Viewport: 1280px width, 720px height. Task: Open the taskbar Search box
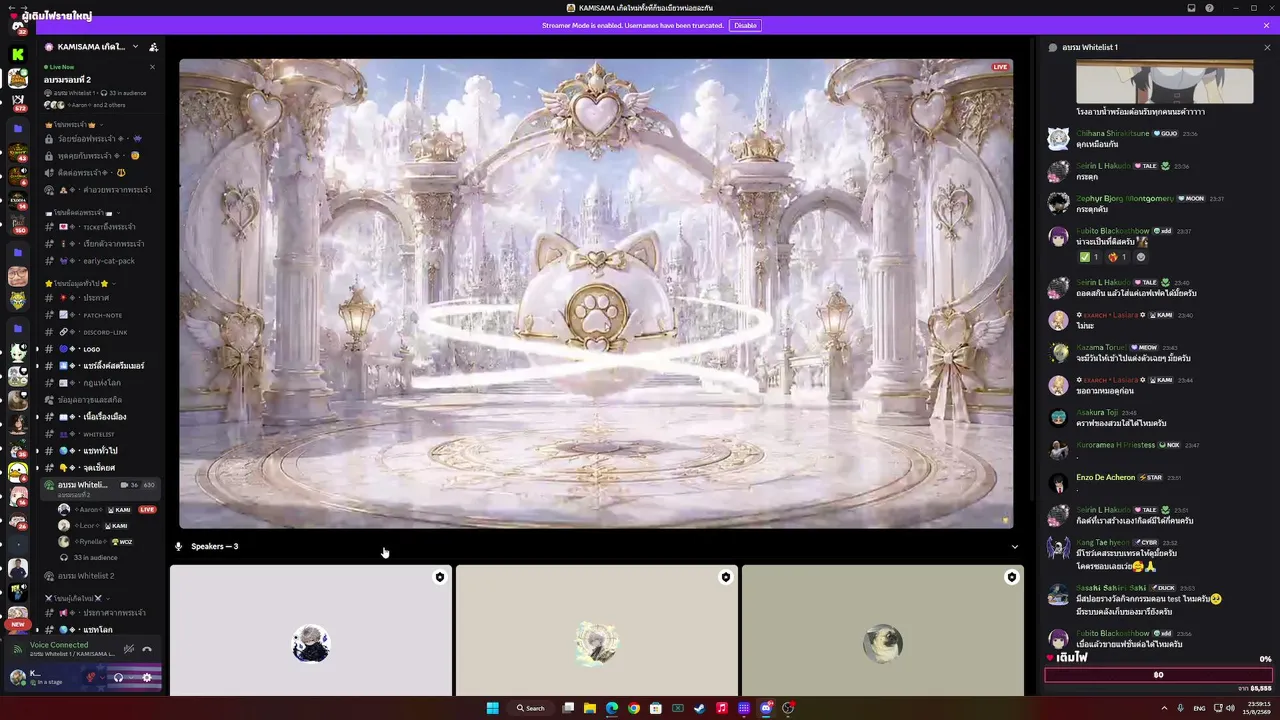point(531,708)
